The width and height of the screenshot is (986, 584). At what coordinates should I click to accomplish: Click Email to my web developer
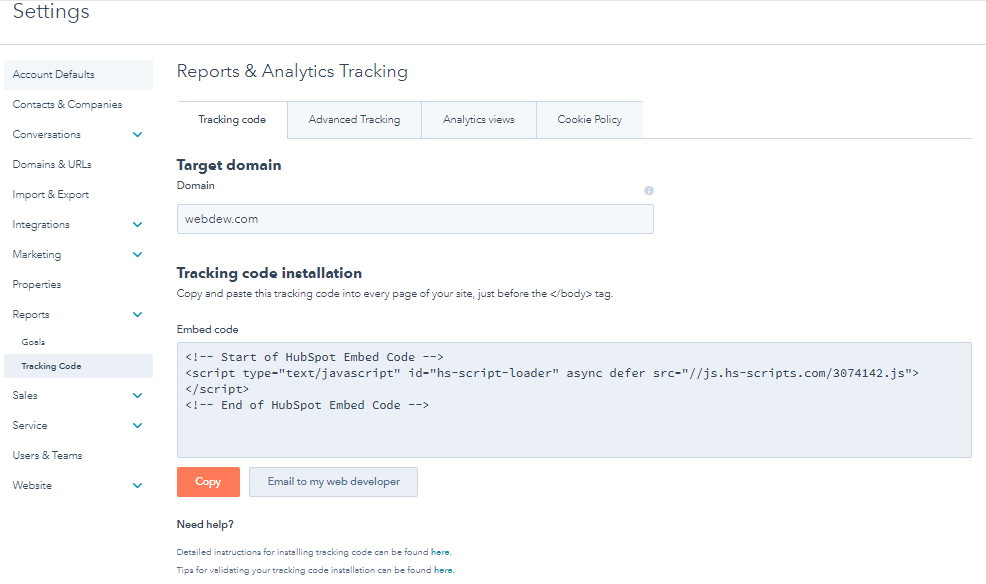pyautogui.click(x=333, y=481)
